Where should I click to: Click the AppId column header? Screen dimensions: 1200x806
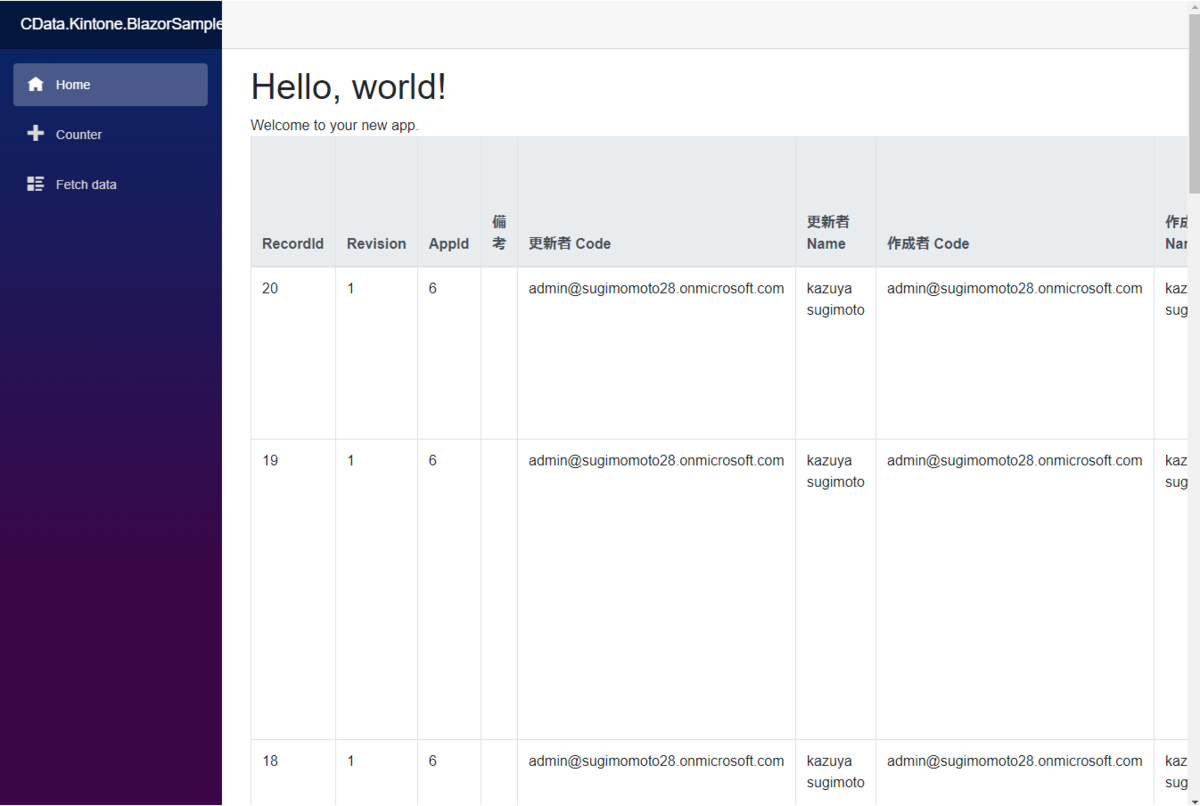(x=448, y=244)
